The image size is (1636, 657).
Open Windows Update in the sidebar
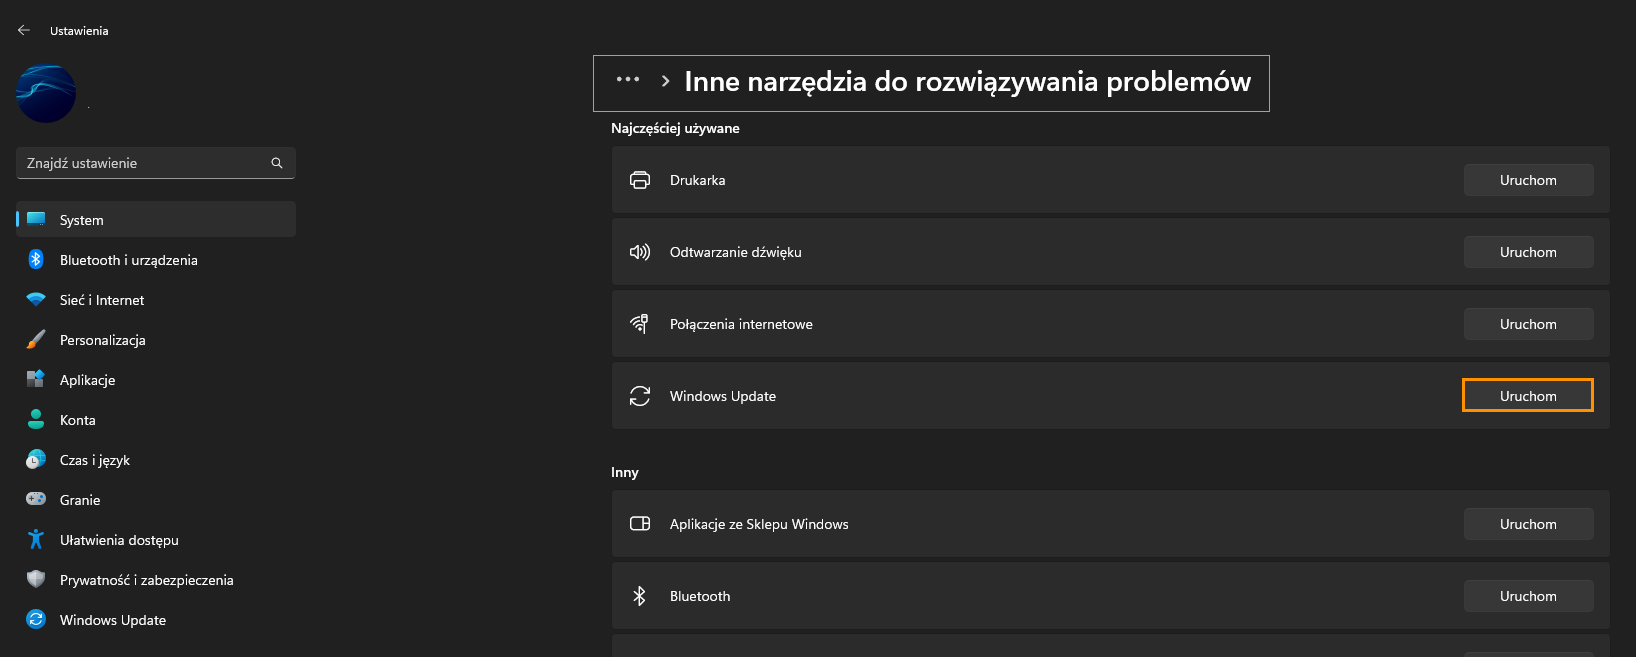[x=156, y=619]
